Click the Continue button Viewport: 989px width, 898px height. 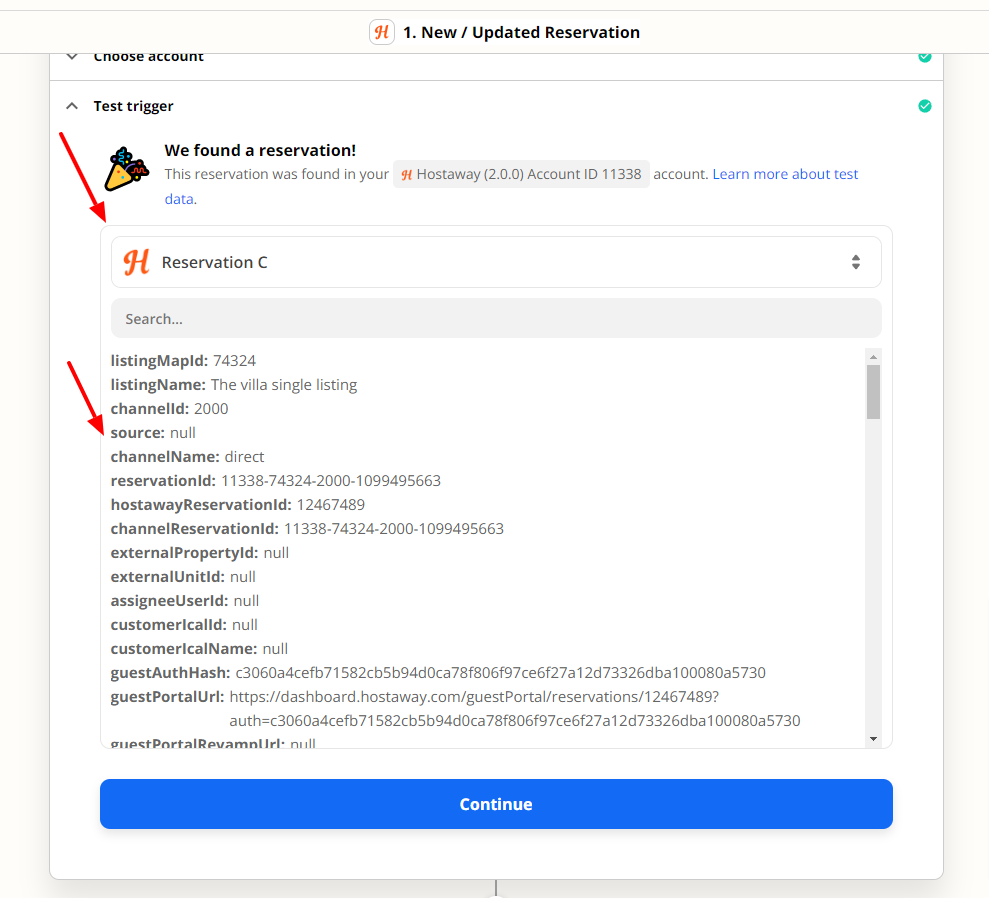pyautogui.click(x=496, y=804)
